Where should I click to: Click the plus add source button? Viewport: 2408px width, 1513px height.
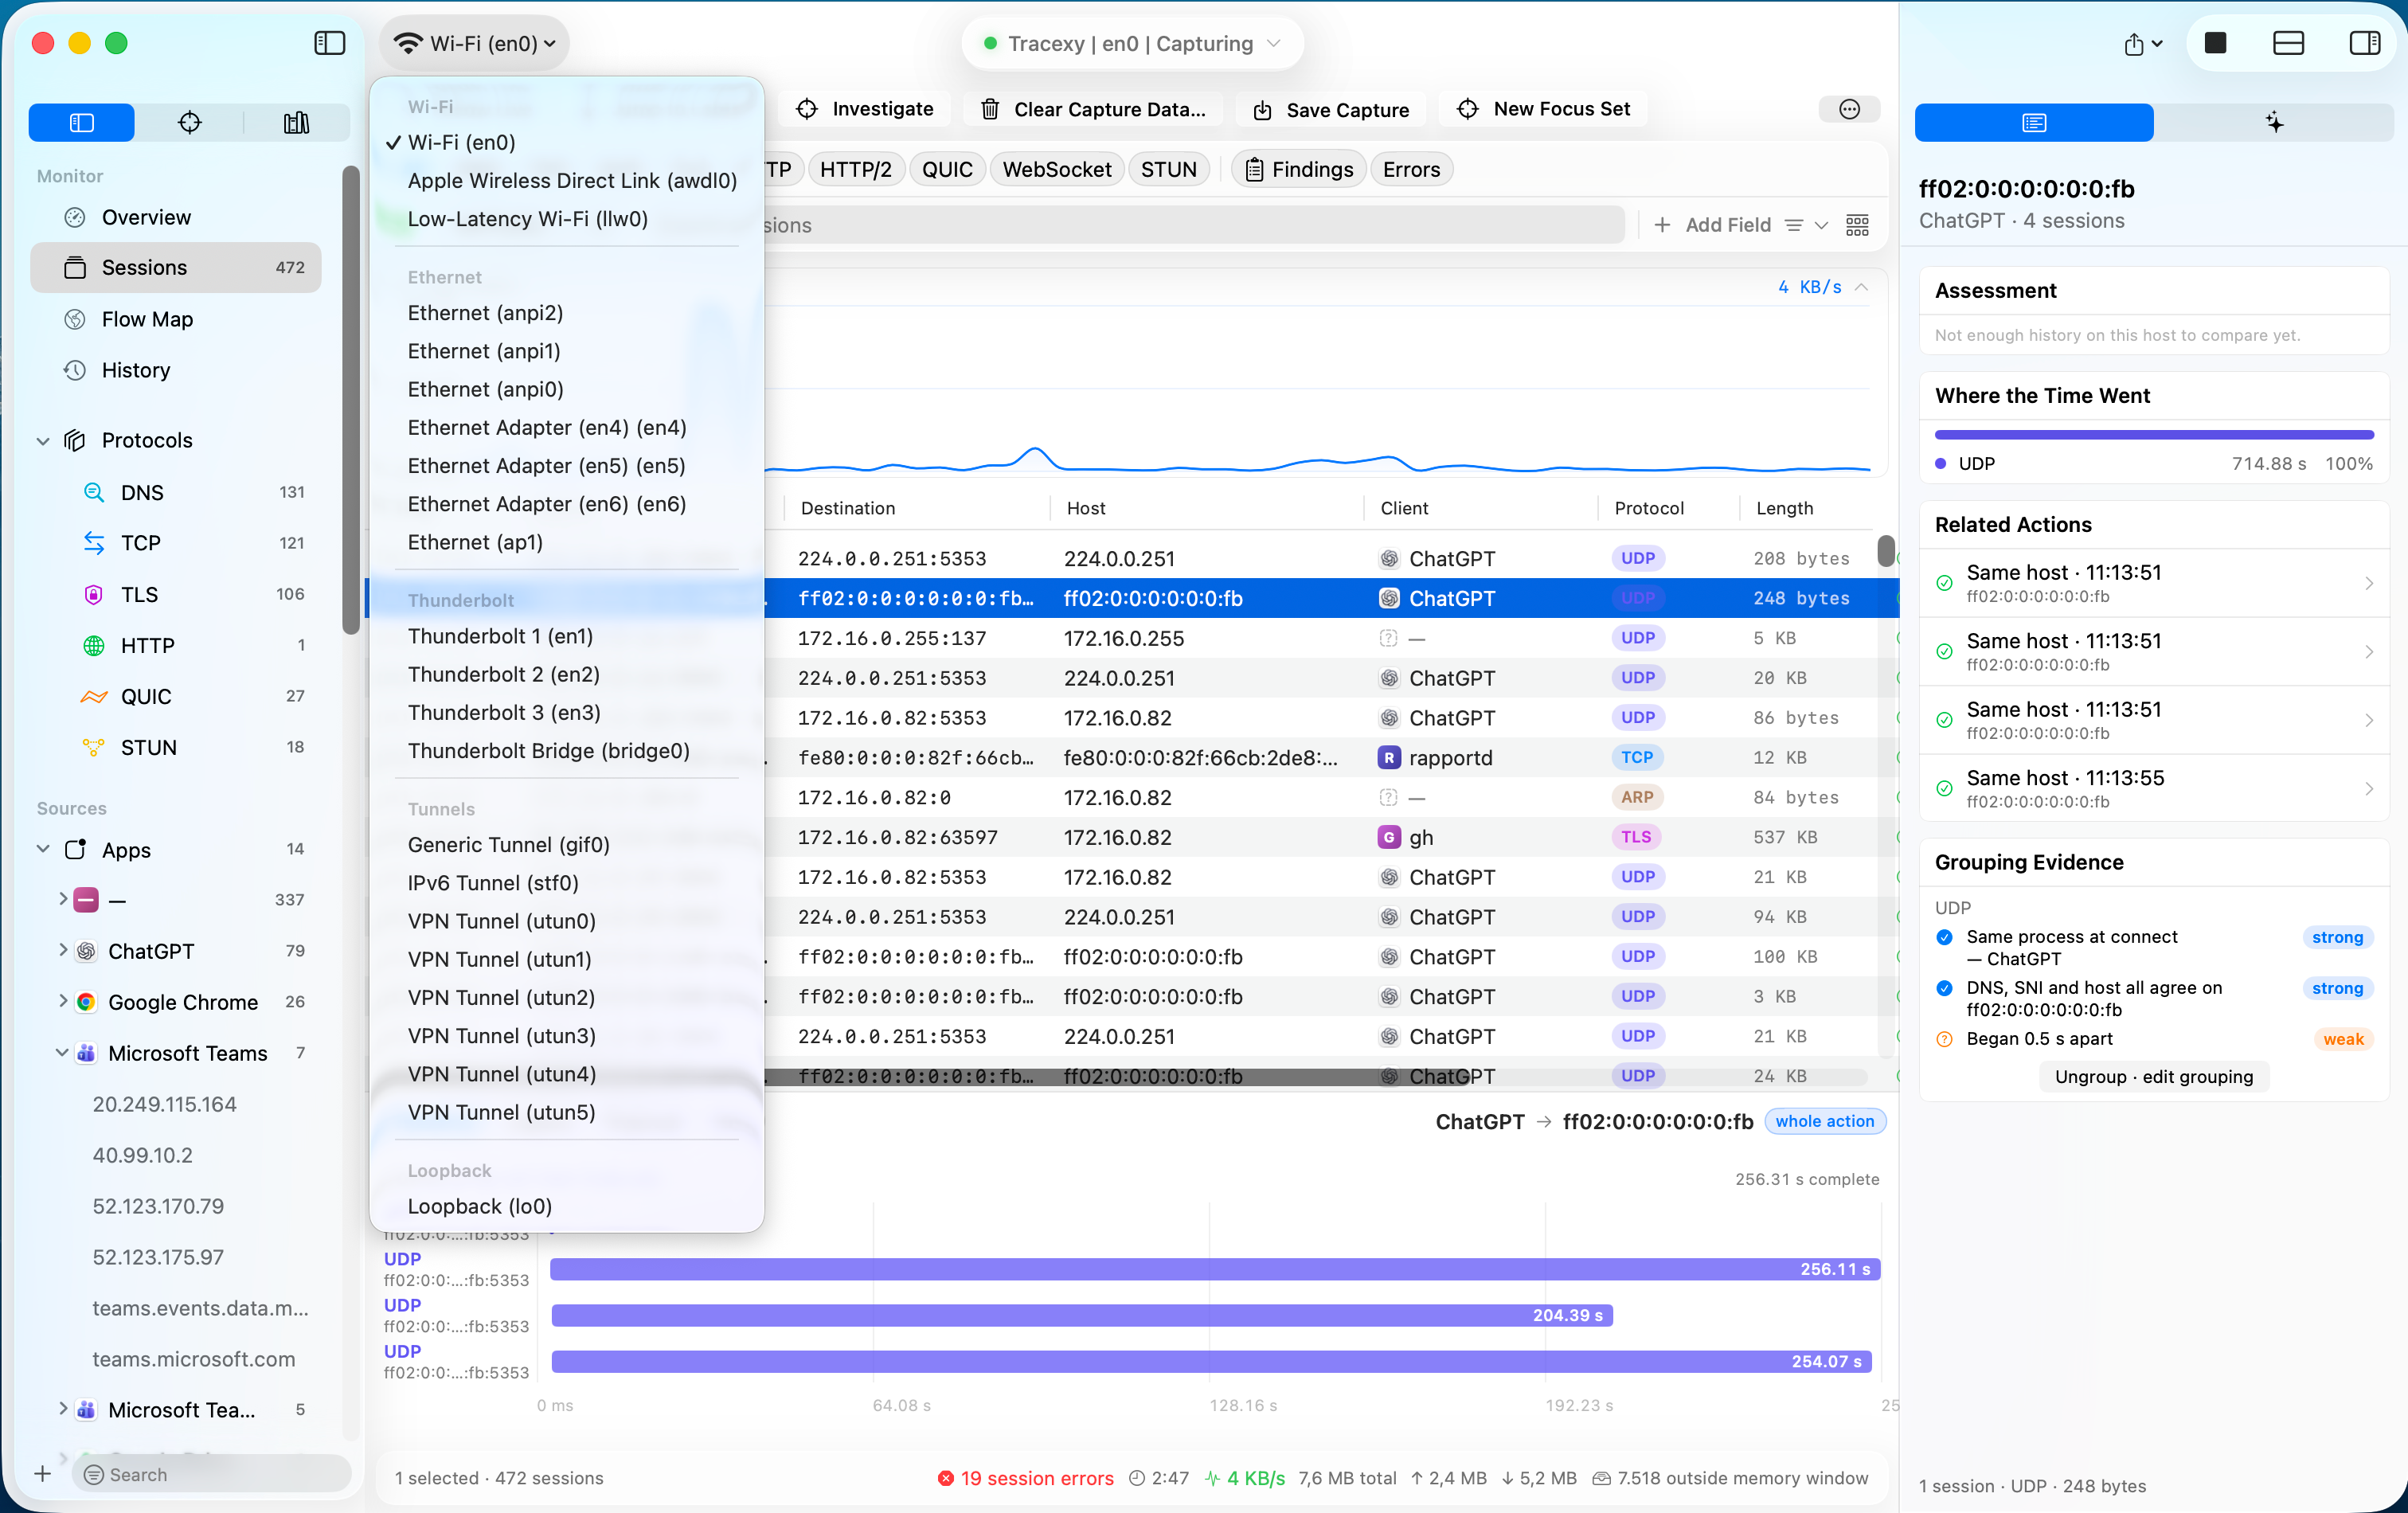[42, 1473]
